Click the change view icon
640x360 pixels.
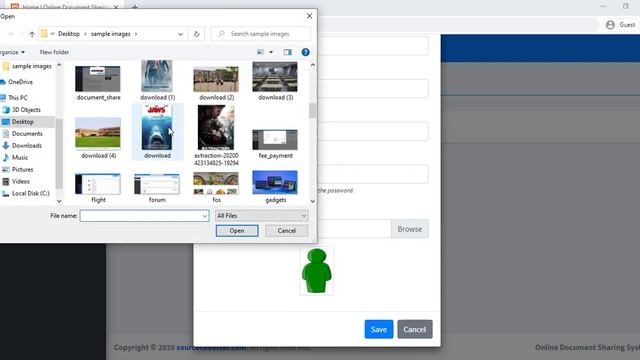260,52
